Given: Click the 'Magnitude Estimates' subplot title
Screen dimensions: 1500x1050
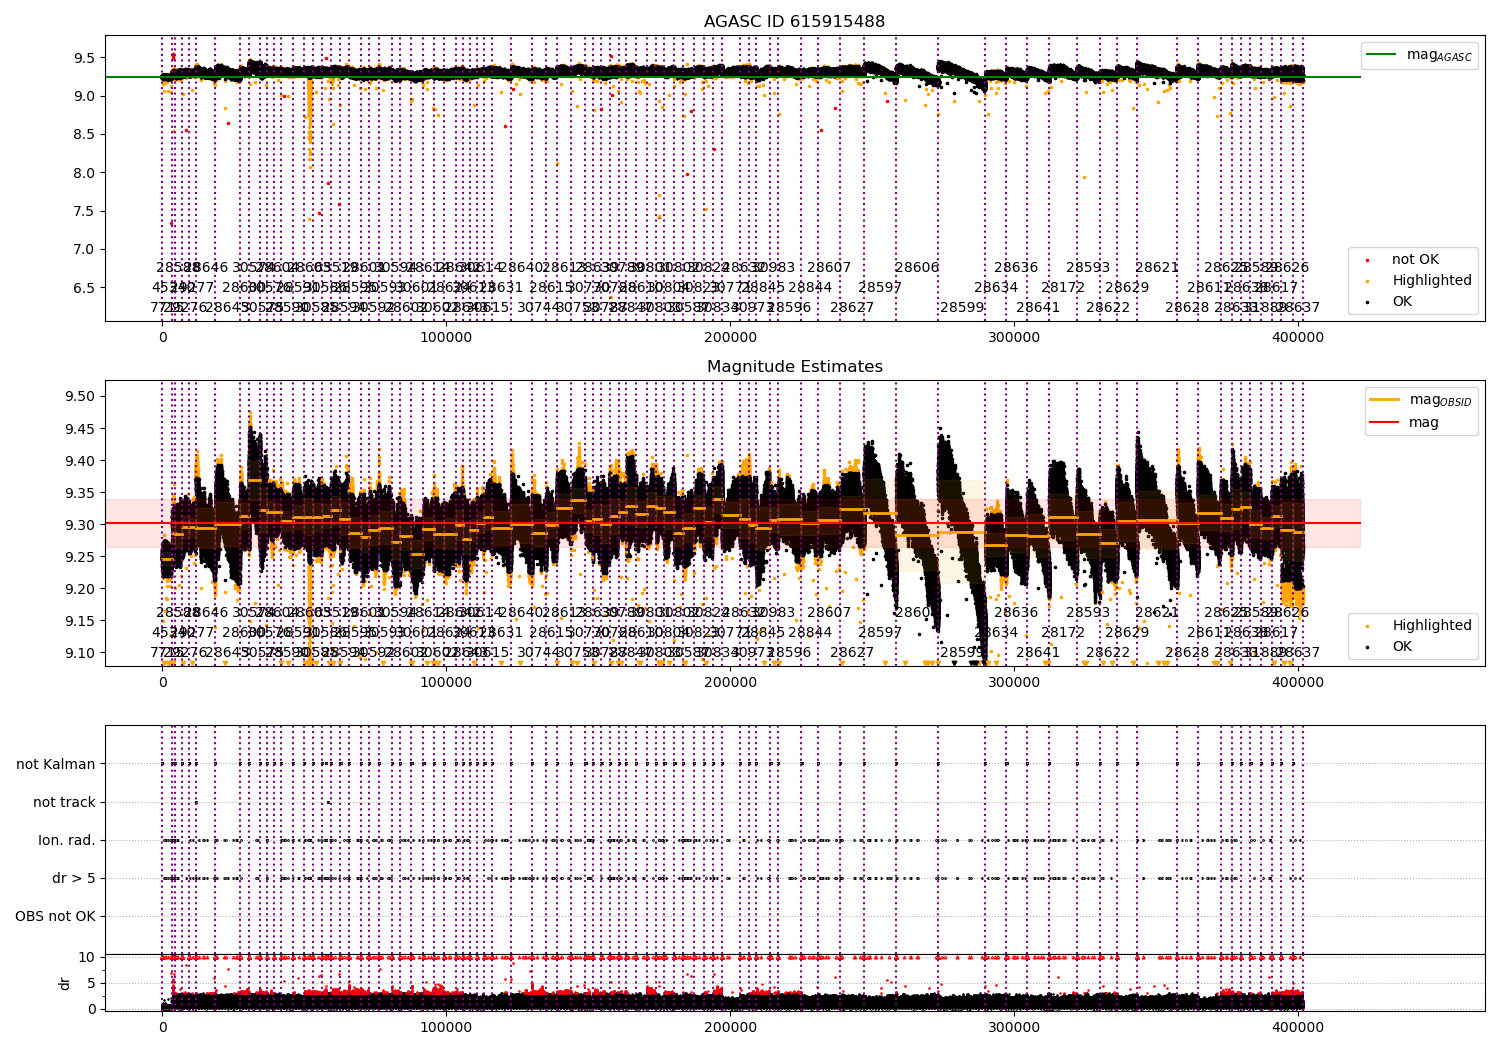Looking at the screenshot, I should pos(795,367).
